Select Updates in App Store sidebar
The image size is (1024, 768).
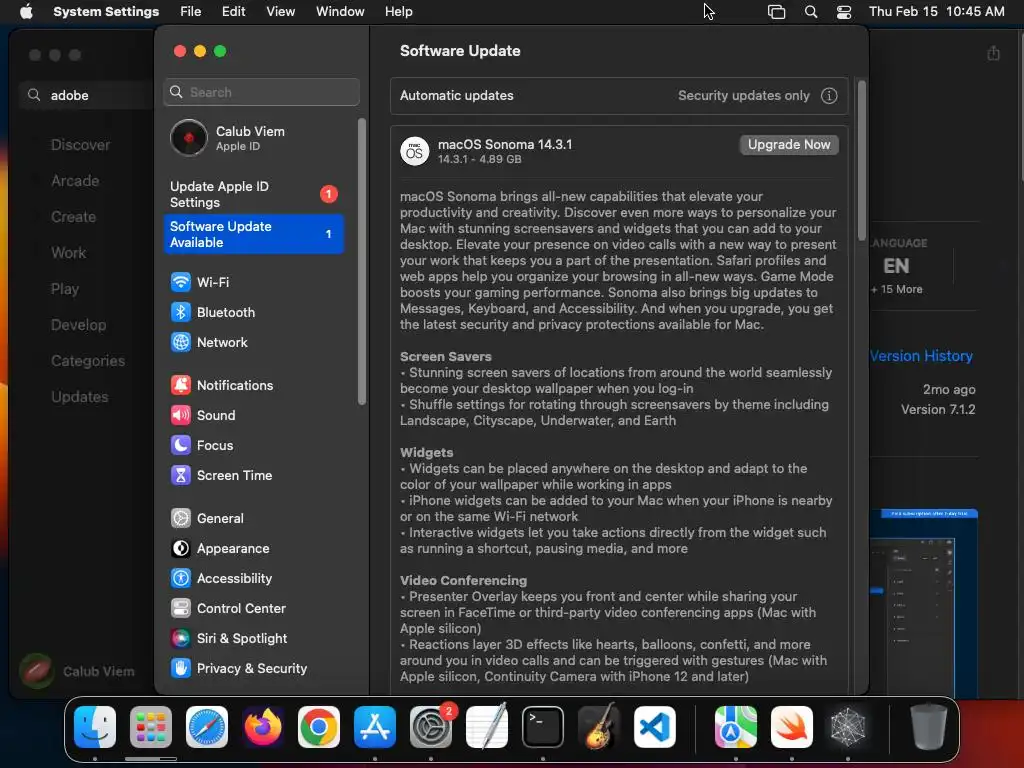pyautogui.click(x=80, y=396)
